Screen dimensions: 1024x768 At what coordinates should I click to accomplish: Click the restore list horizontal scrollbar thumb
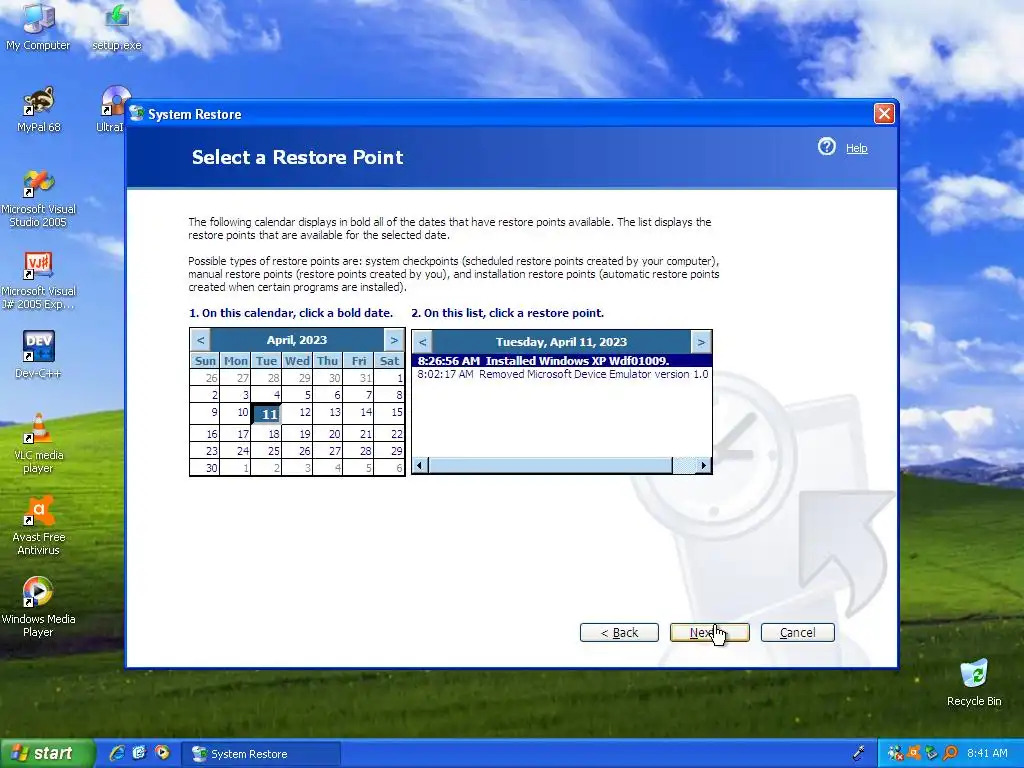(x=550, y=465)
